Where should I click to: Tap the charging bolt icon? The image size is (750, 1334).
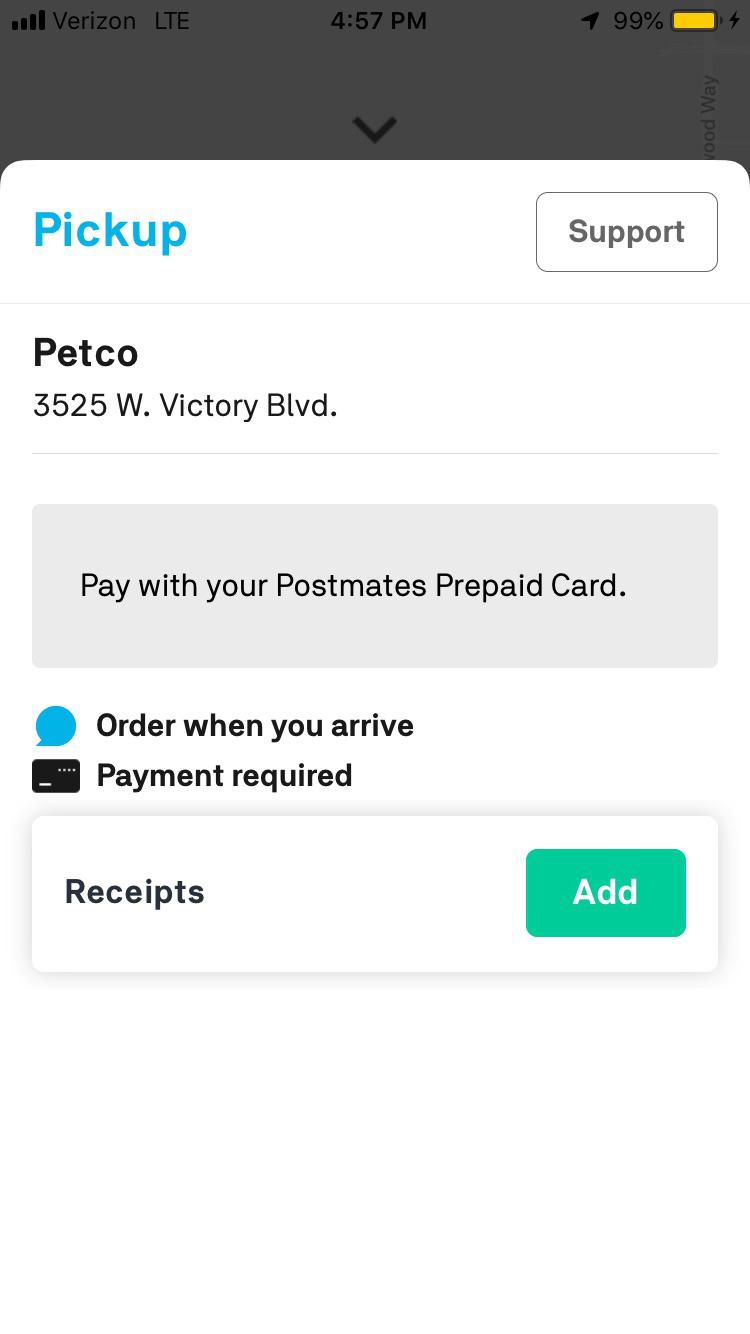[x=735, y=21]
